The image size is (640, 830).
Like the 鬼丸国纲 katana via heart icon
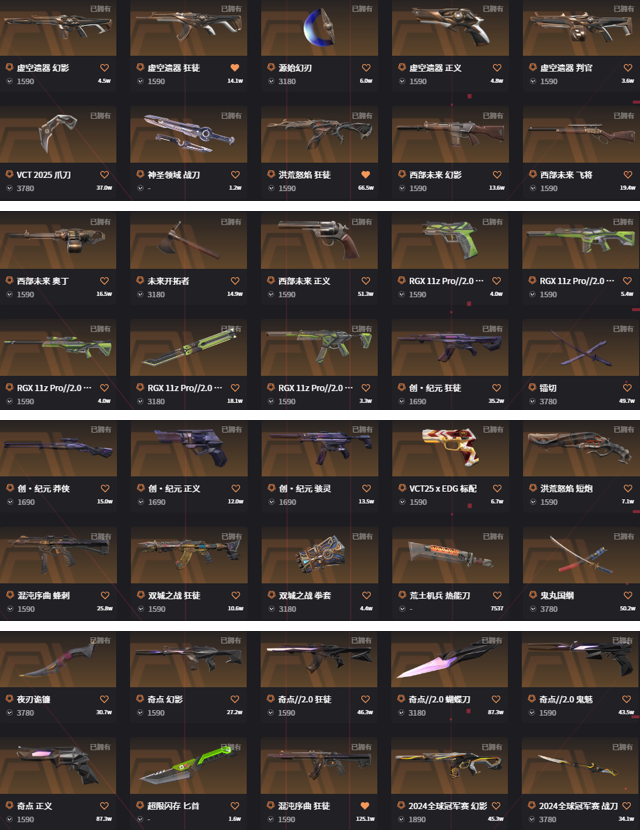627,596
